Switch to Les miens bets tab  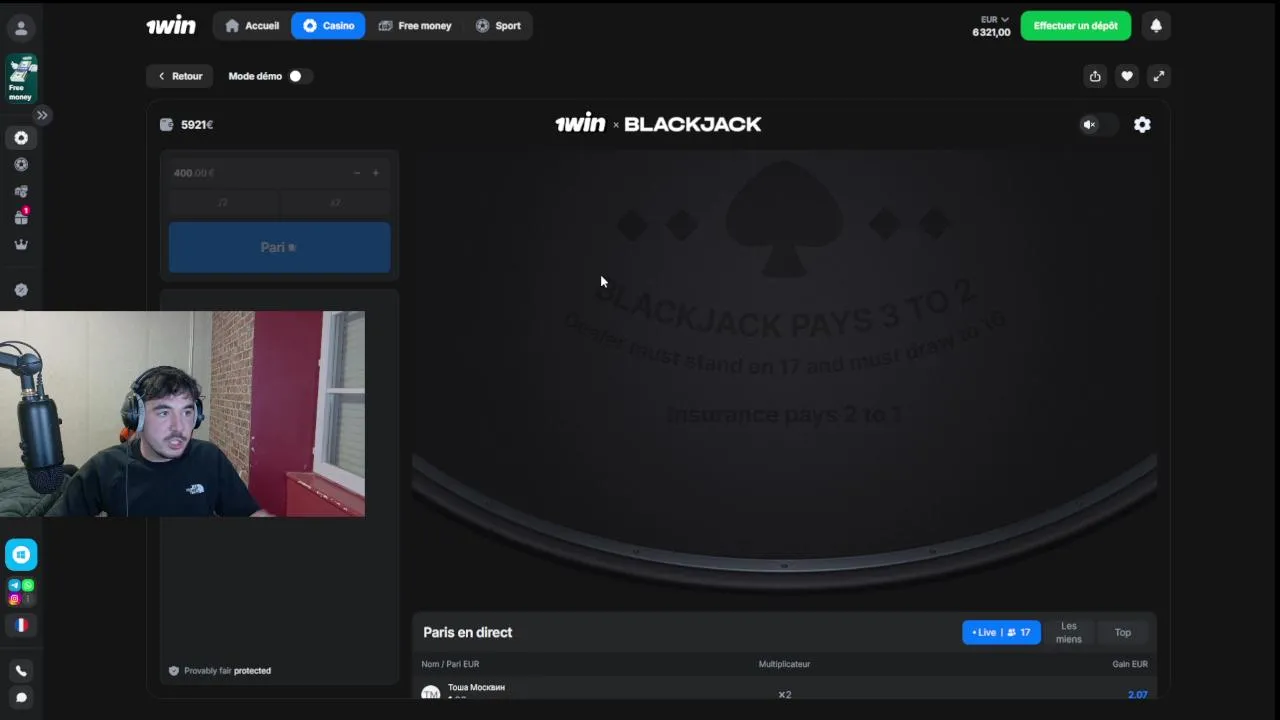[1069, 632]
